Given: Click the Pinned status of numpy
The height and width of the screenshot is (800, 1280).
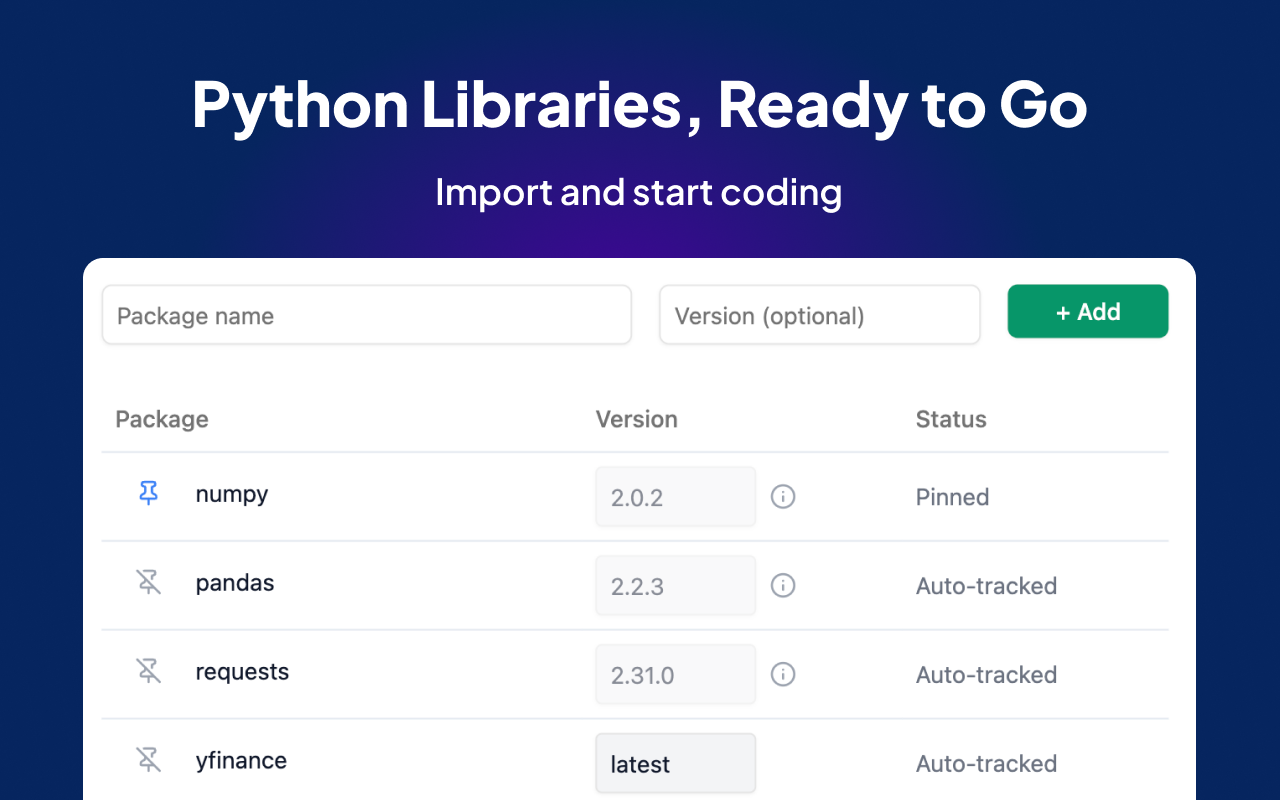Looking at the screenshot, I should click(x=952, y=497).
